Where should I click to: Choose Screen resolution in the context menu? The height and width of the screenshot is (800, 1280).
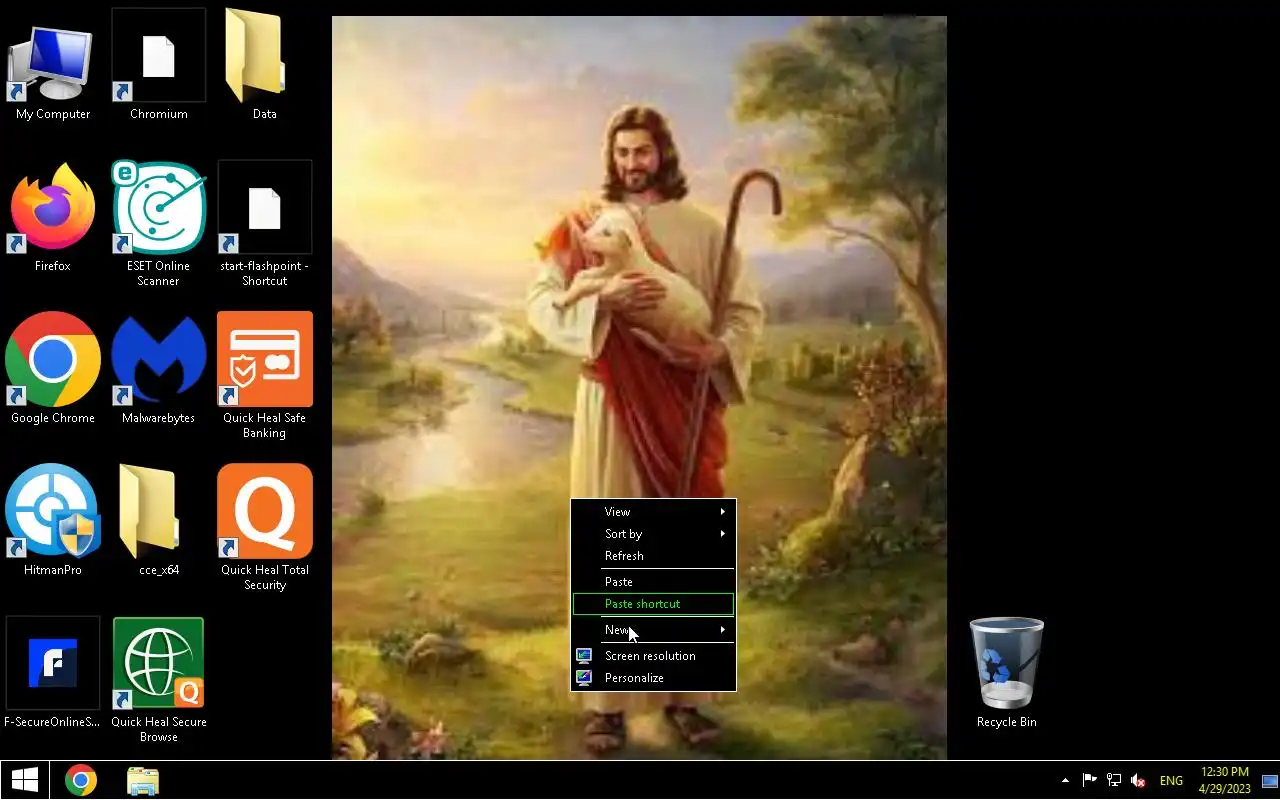pos(654,656)
